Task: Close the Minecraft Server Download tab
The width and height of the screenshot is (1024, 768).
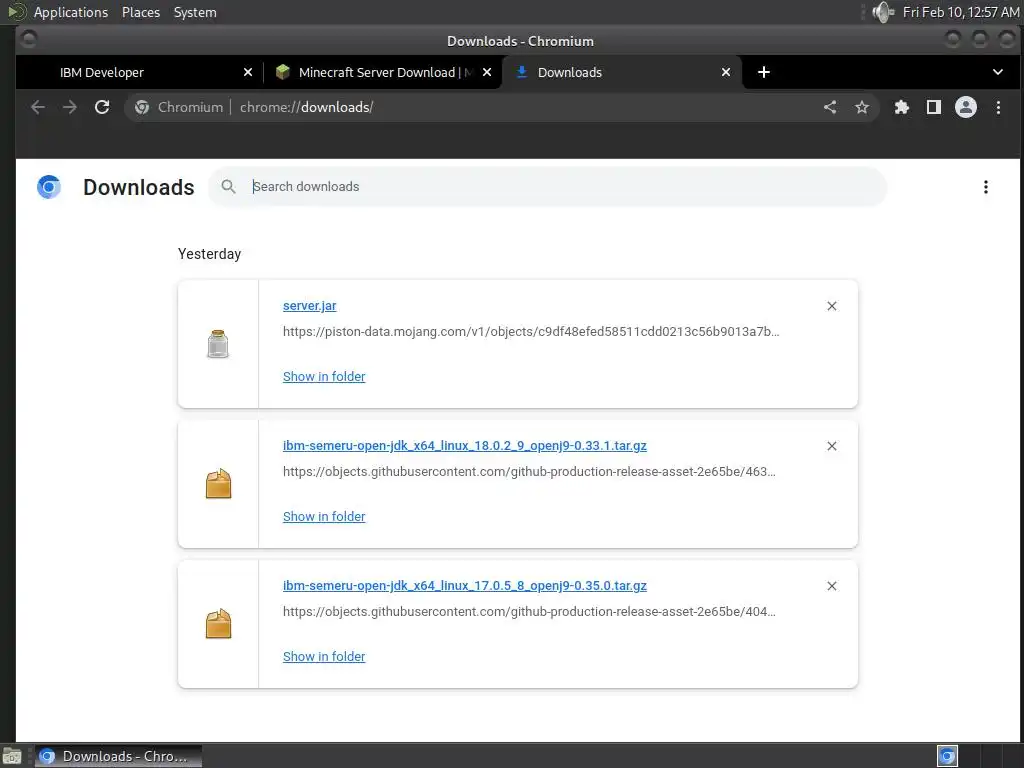Action: point(487,72)
